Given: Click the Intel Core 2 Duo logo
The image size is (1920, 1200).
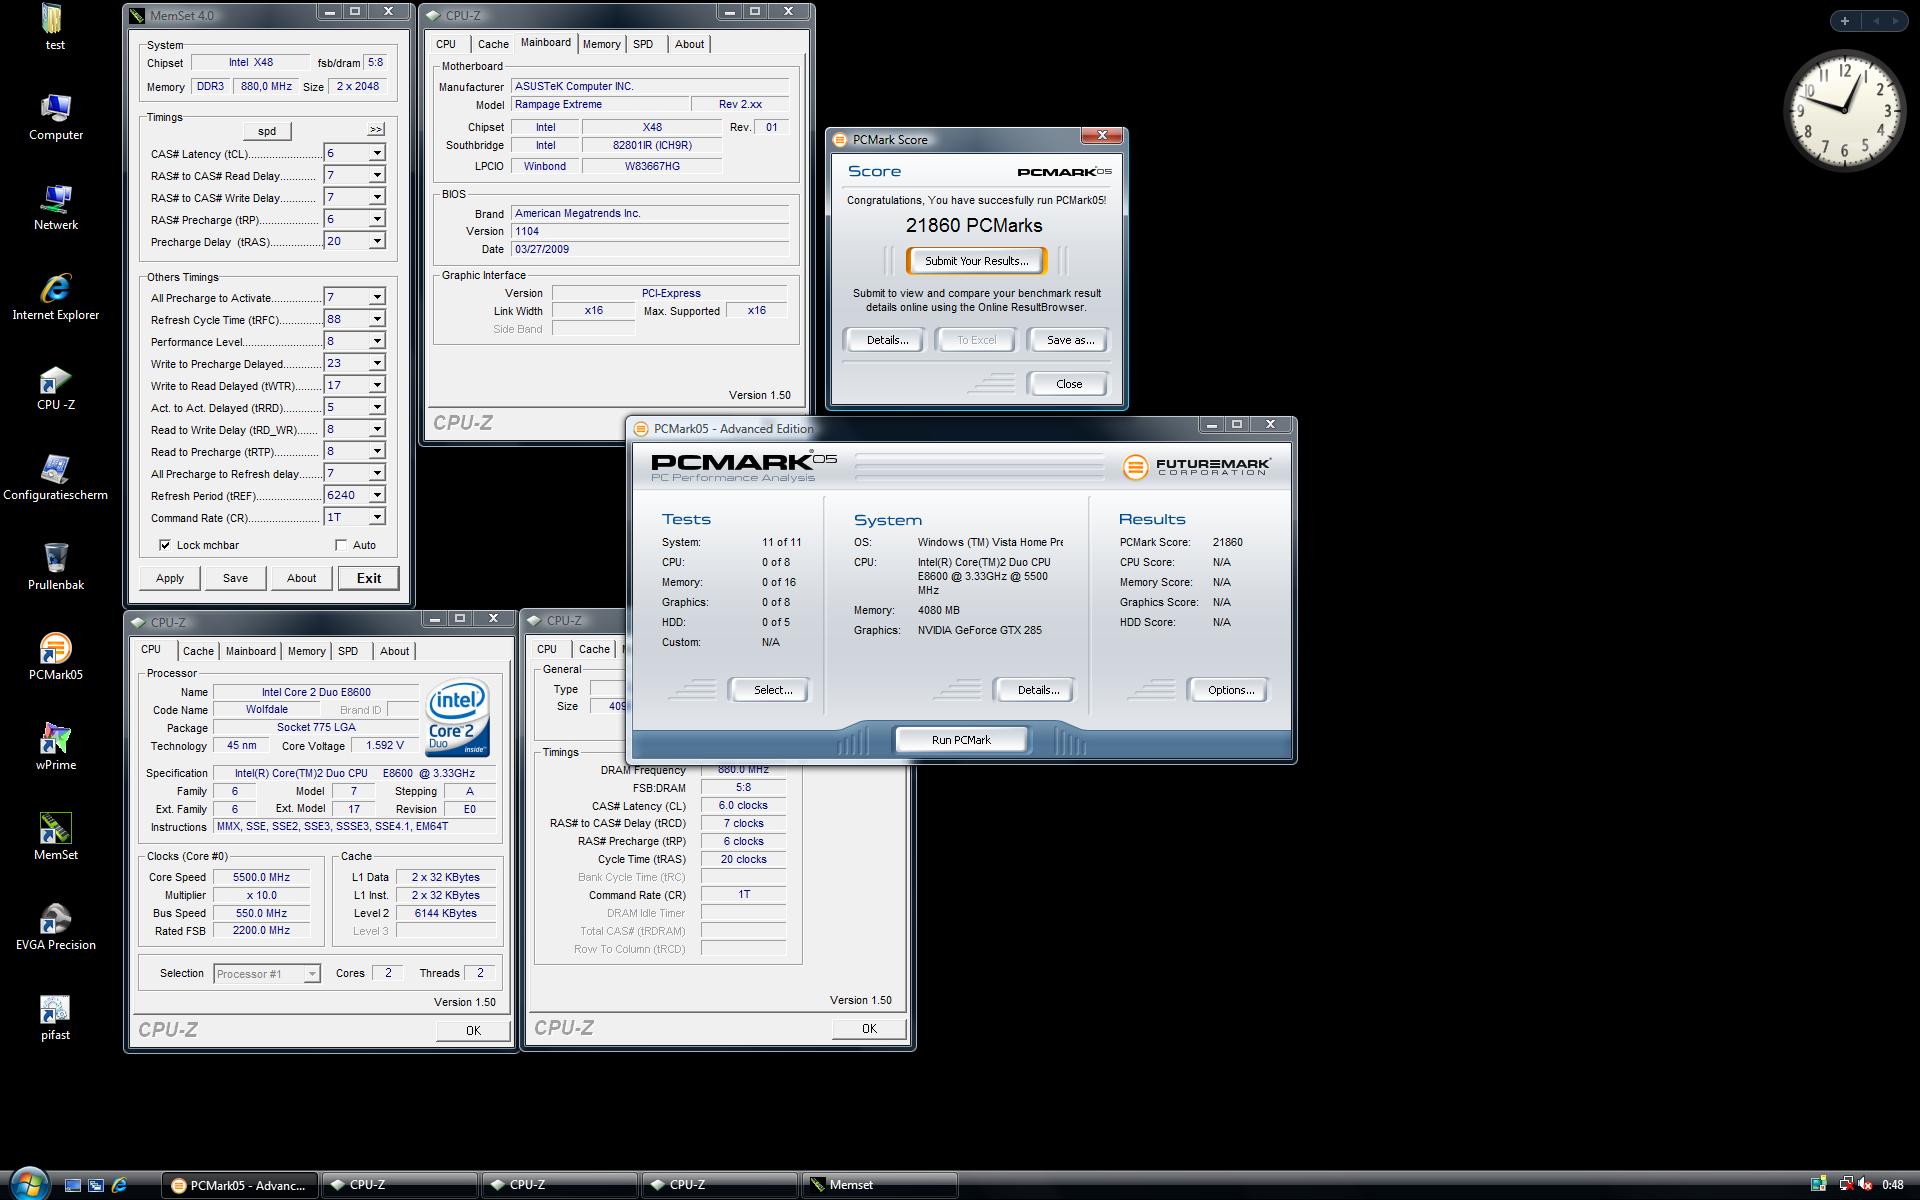Looking at the screenshot, I should [457, 718].
